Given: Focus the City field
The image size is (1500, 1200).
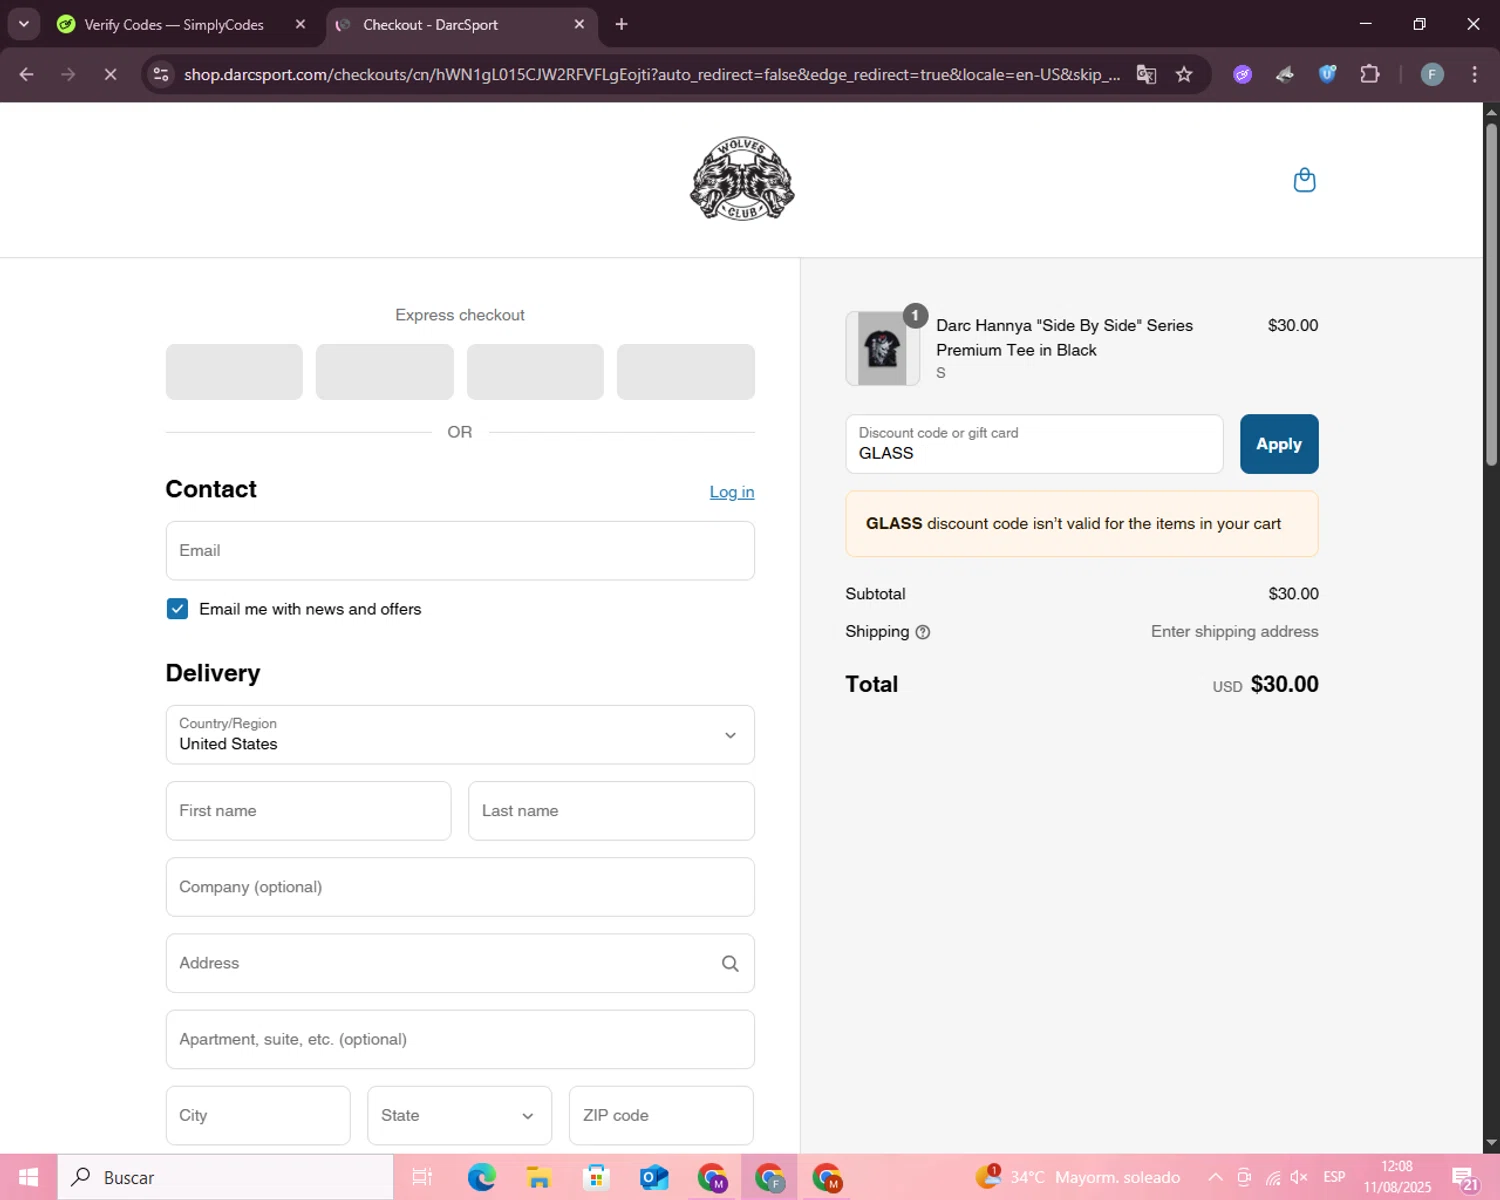Looking at the screenshot, I should pyautogui.click(x=258, y=1115).
